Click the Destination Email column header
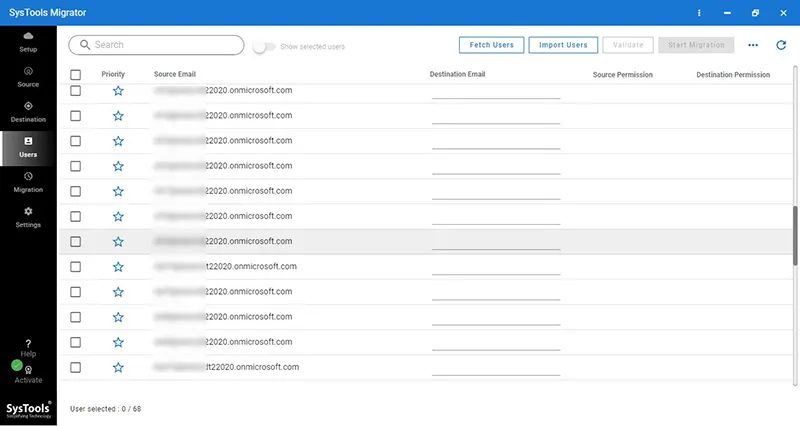This screenshot has height=426, width=800. pos(457,74)
